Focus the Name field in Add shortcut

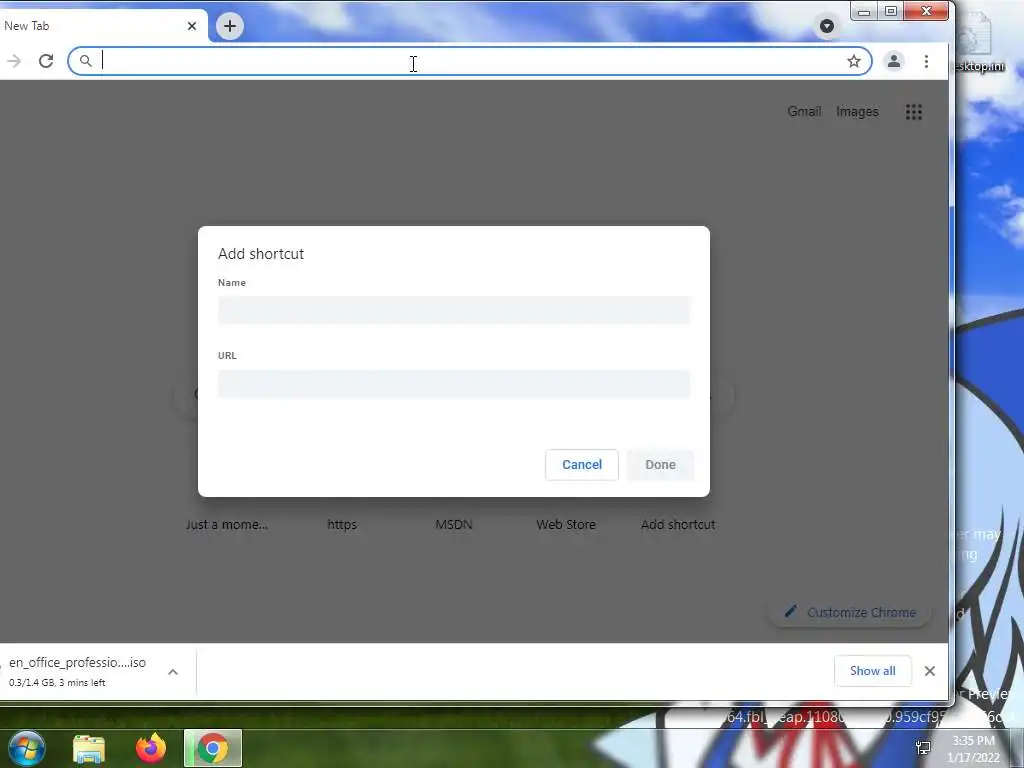tap(454, 310)
